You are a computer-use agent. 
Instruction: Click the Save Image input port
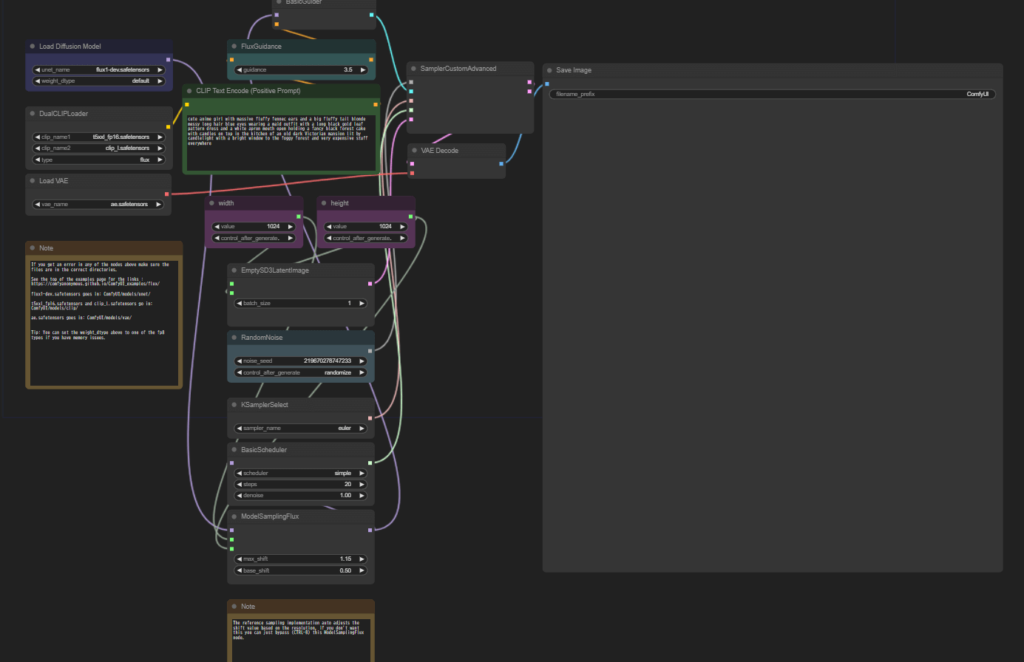pos(547,84)
